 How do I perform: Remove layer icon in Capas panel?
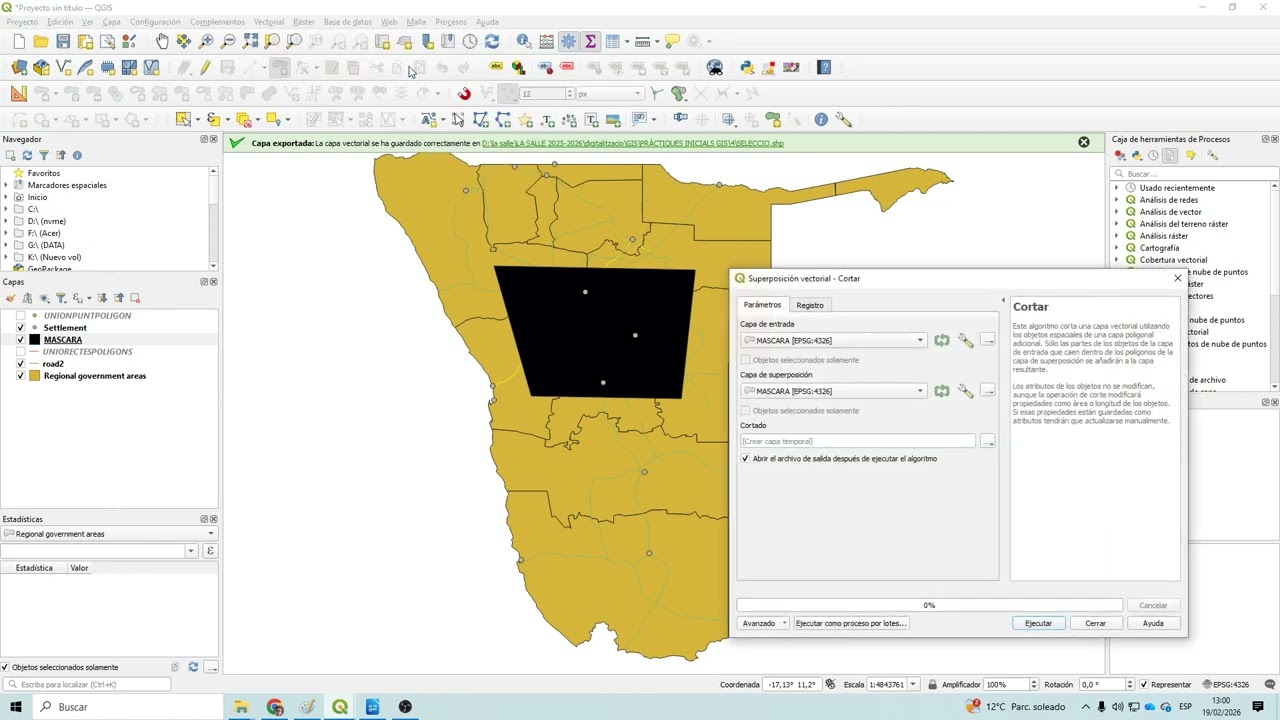(135, 298)
